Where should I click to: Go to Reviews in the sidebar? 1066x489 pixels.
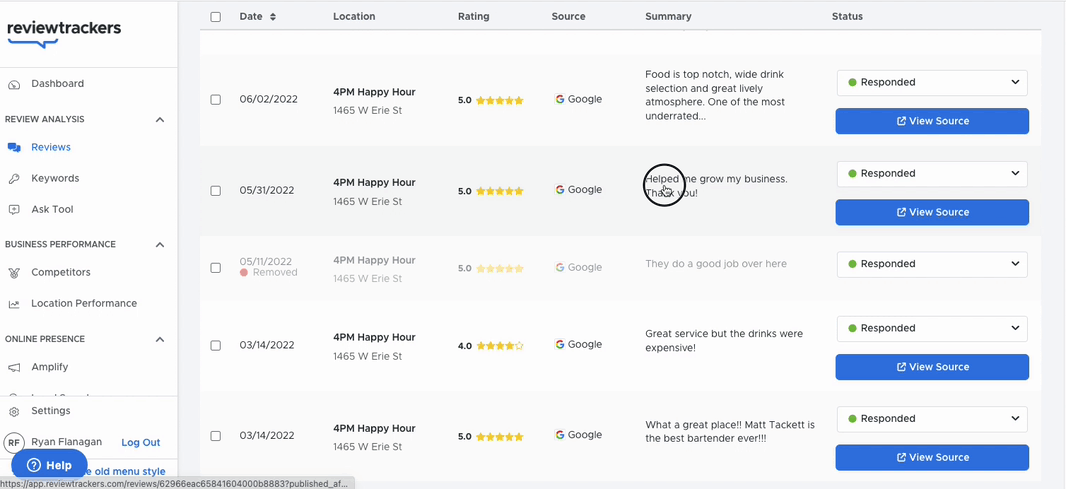pos(51,147)
